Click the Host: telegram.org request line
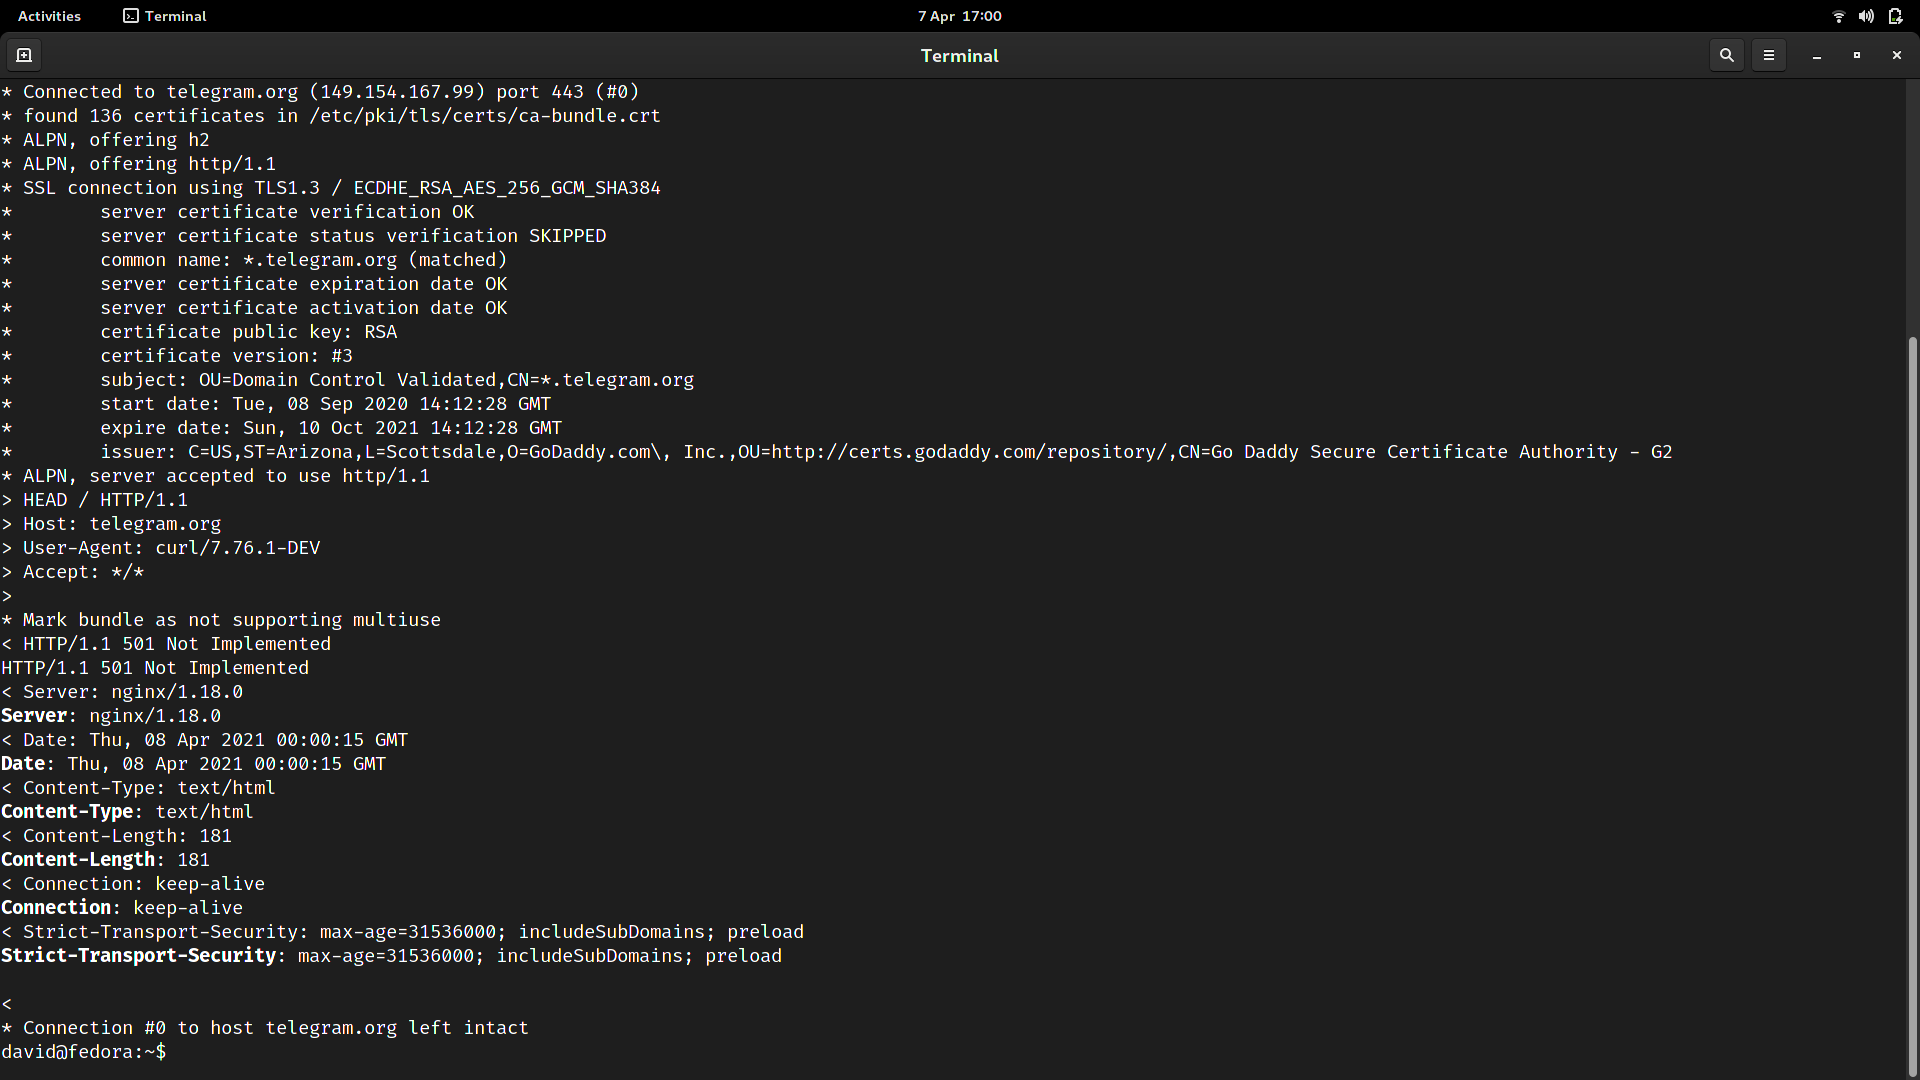Viewport: 1920px width, 1080px height. coord(121,524)
